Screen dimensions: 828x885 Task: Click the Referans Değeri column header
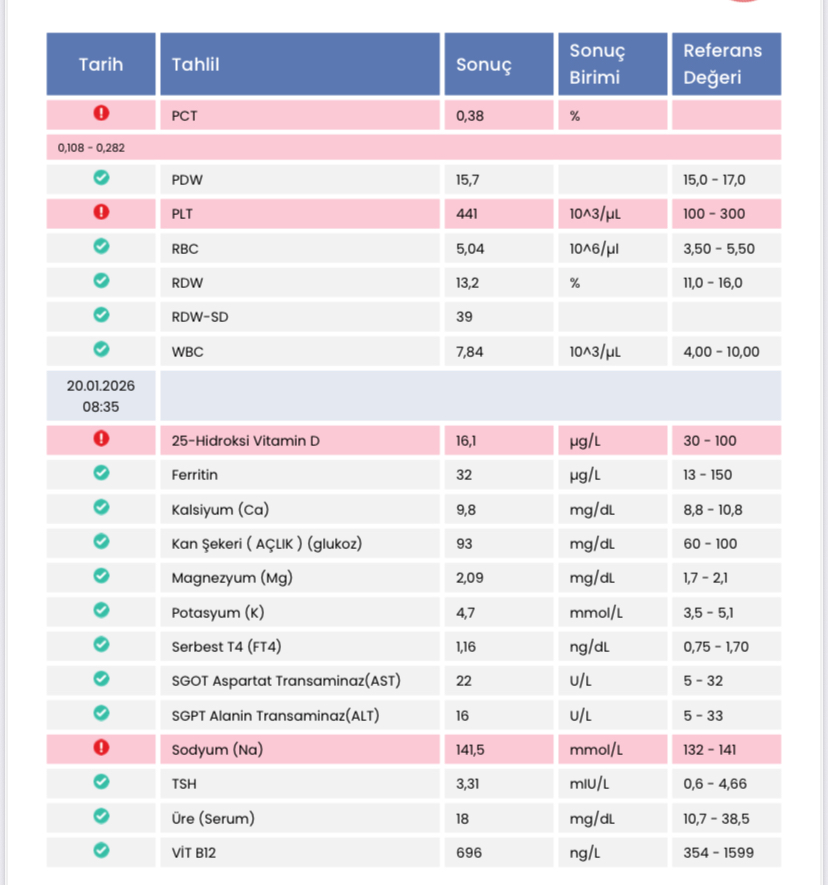point(726,64)
